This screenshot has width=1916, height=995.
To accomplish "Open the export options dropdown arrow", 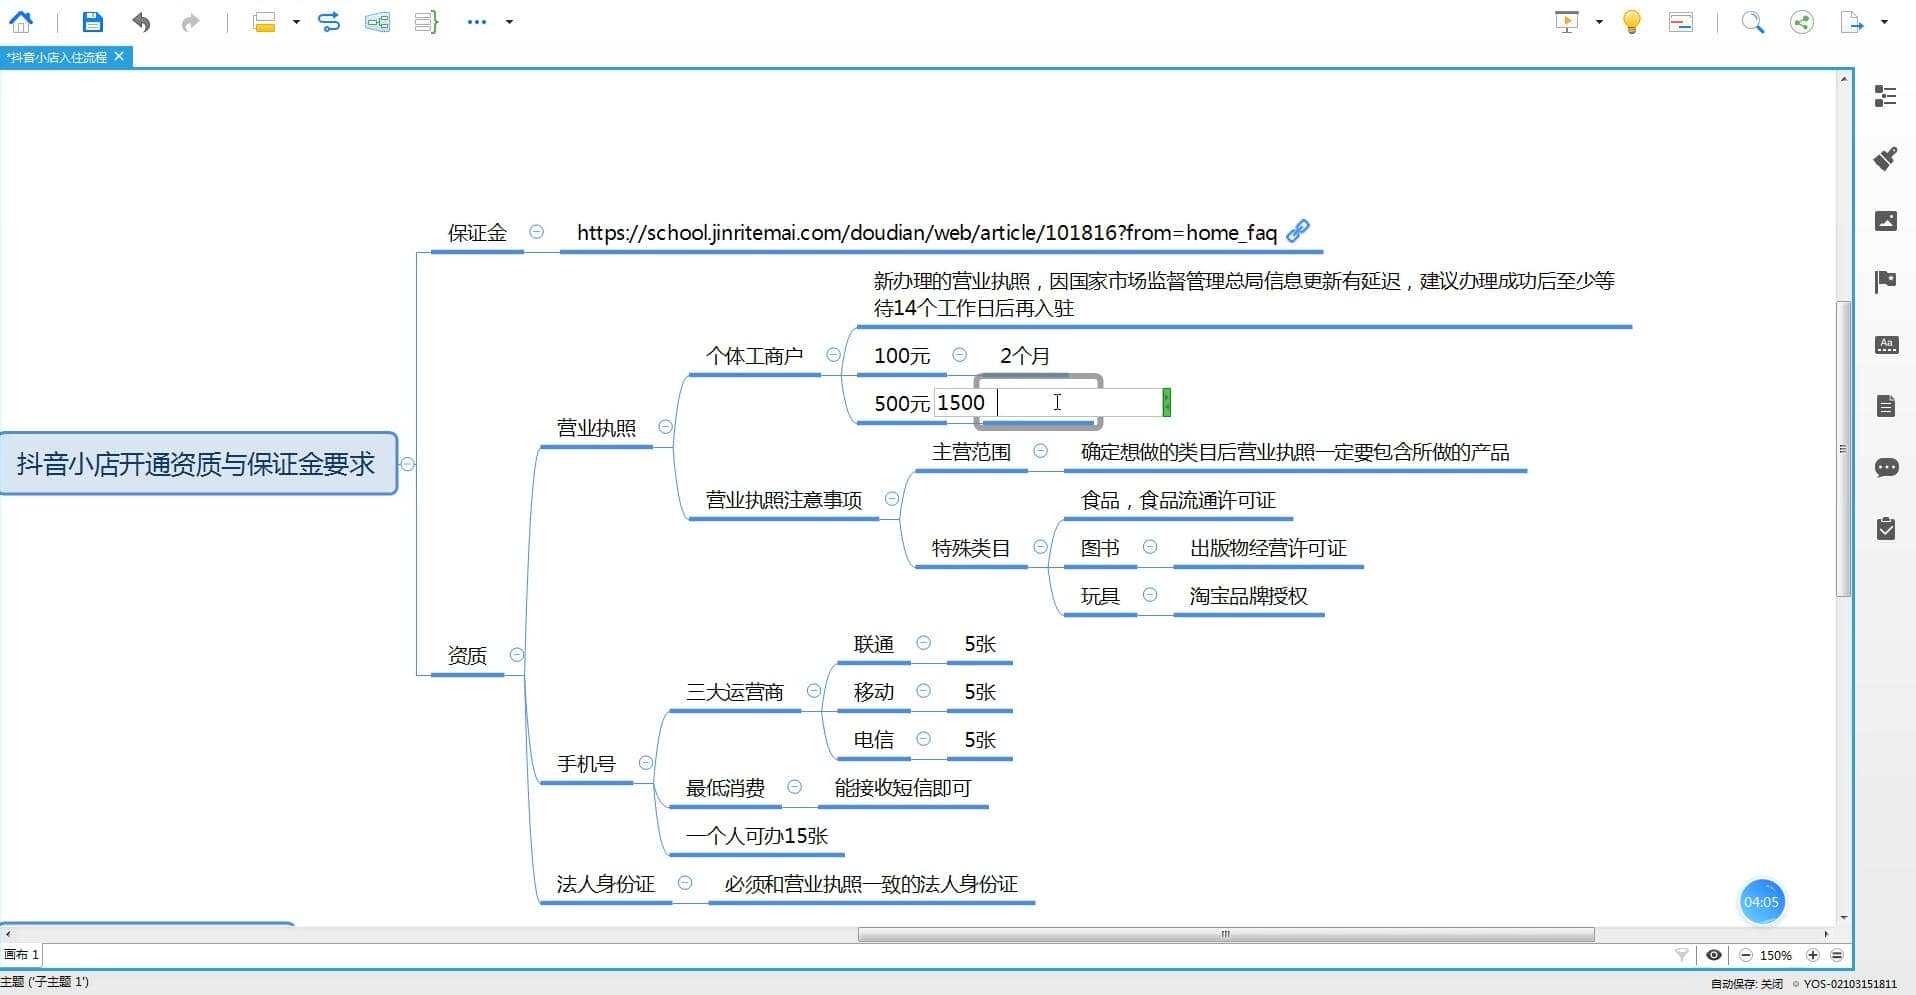I will point(1884,22).
